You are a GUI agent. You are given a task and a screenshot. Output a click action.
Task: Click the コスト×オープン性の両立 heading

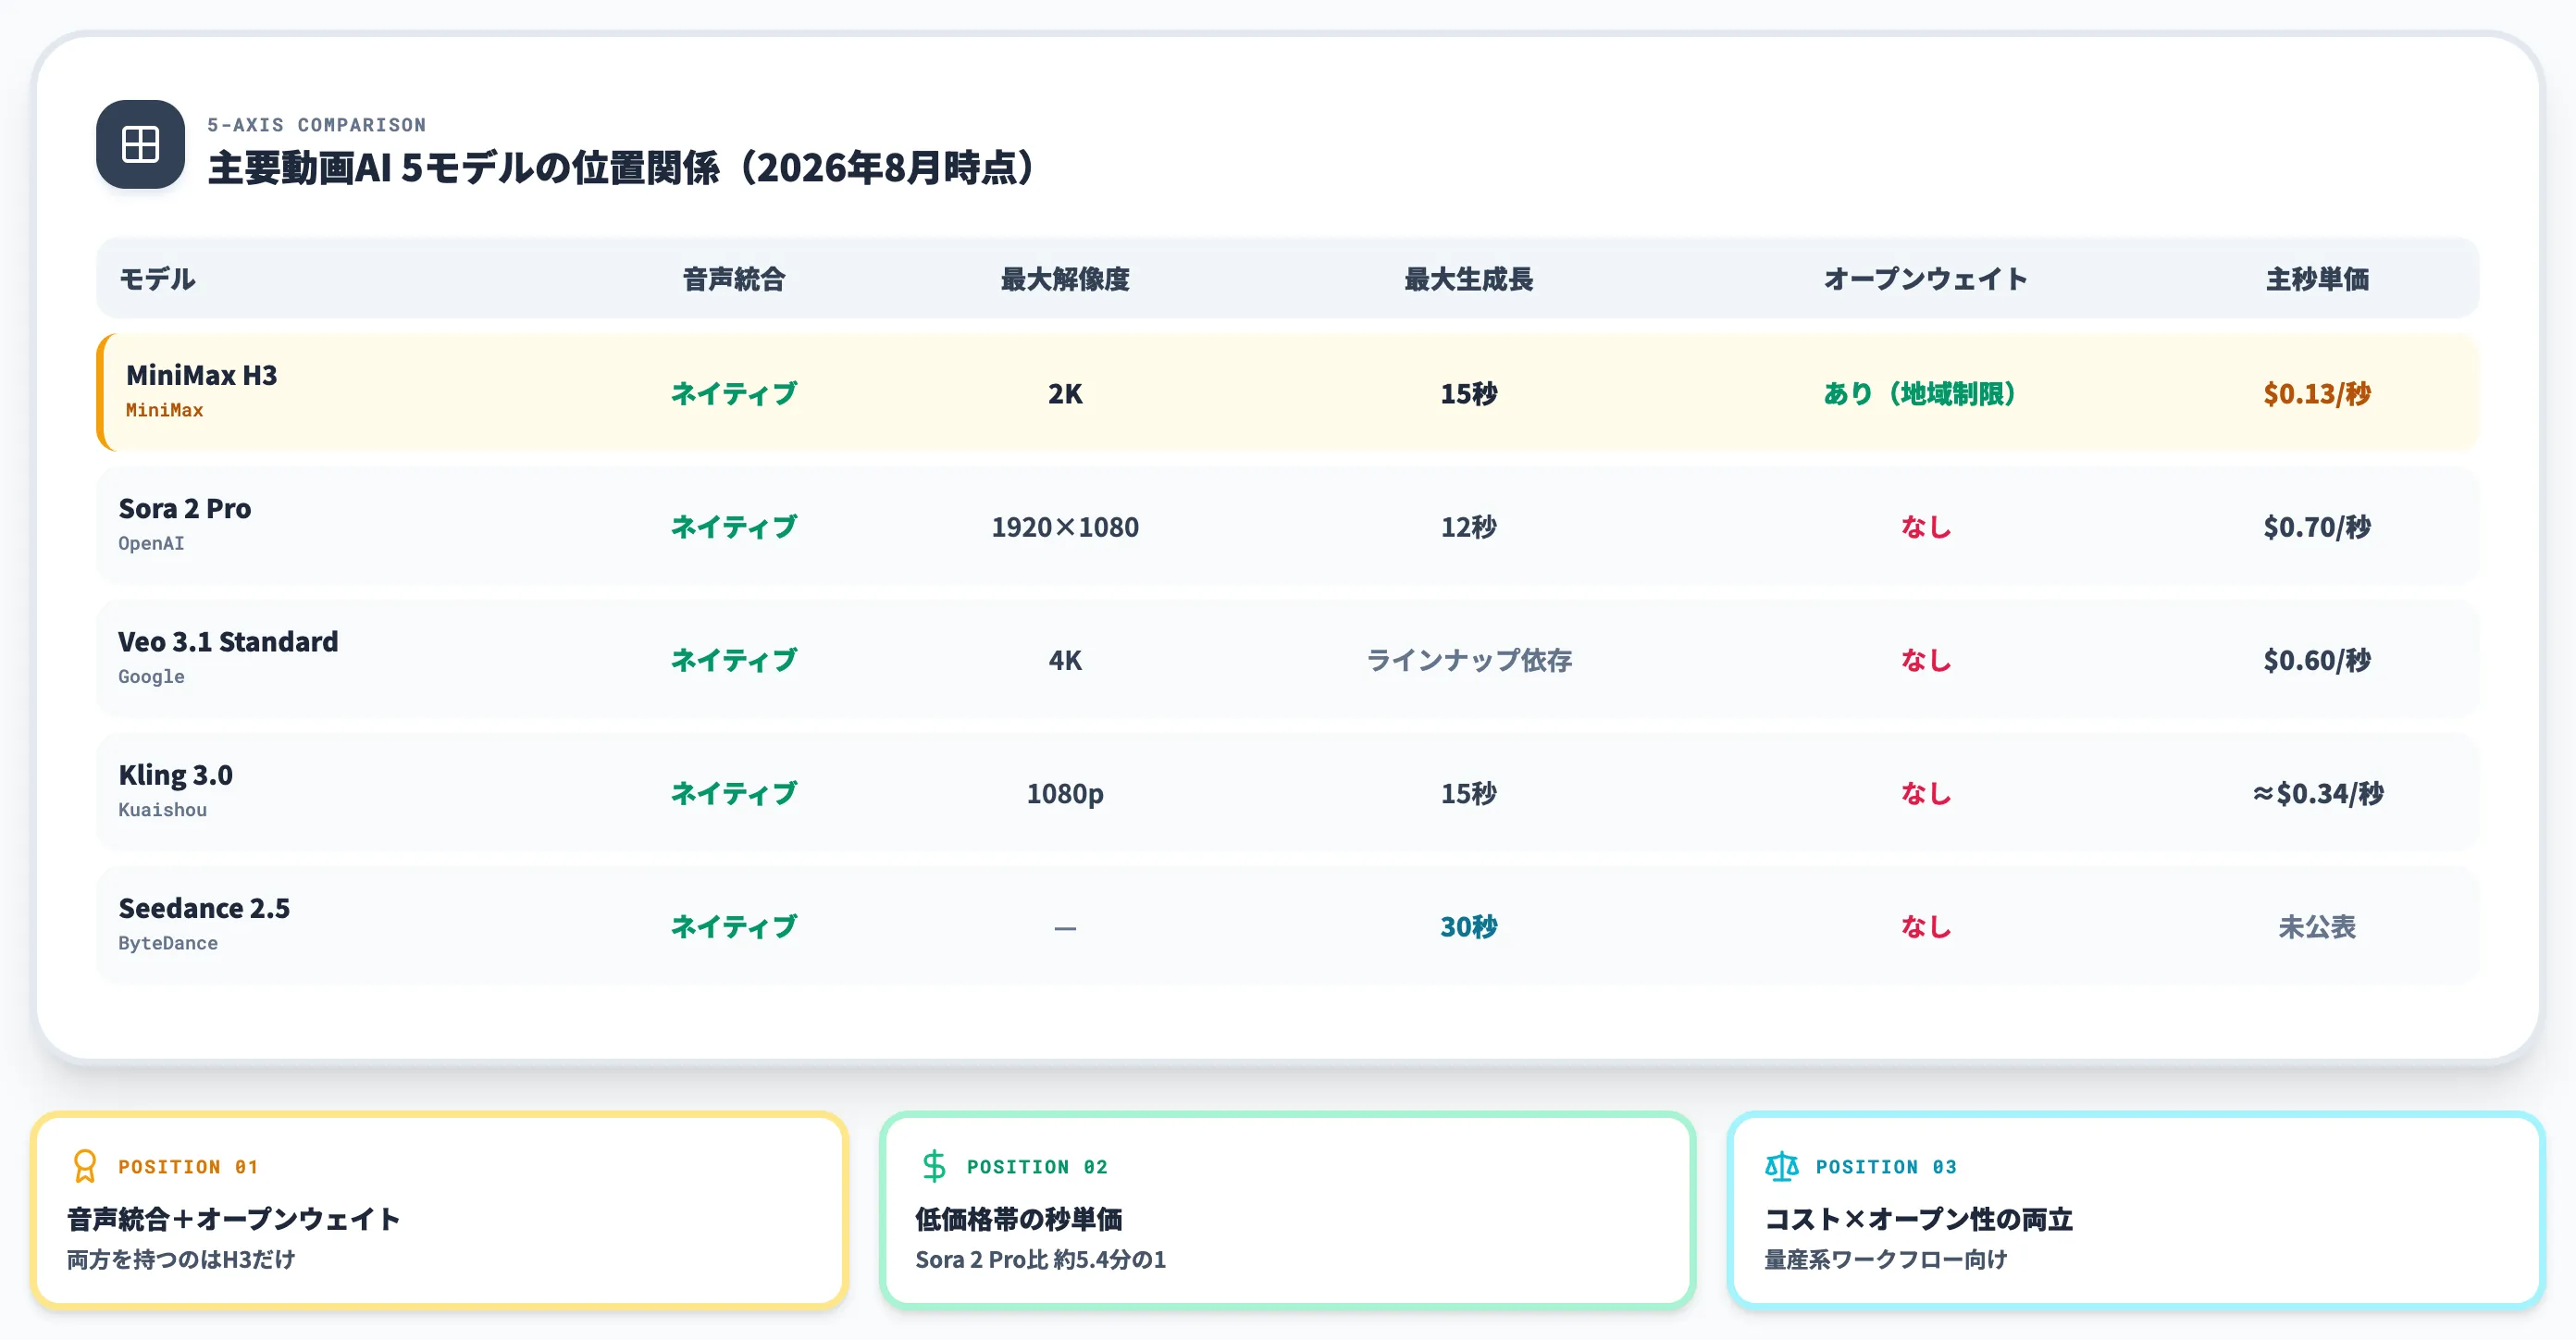(1919, 1219)
